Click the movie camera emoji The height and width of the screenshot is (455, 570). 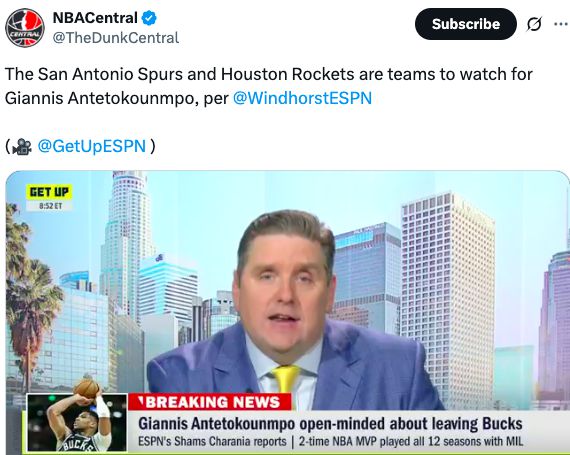(22, 146)
